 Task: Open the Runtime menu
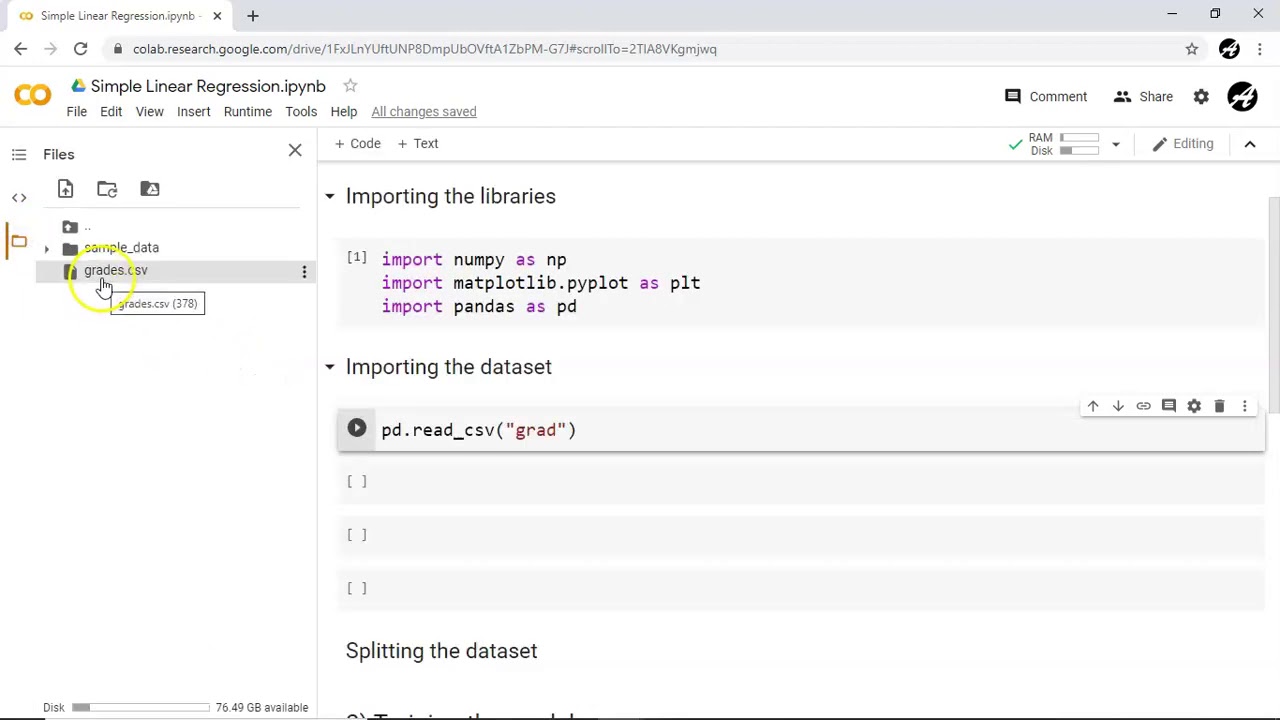248,111
